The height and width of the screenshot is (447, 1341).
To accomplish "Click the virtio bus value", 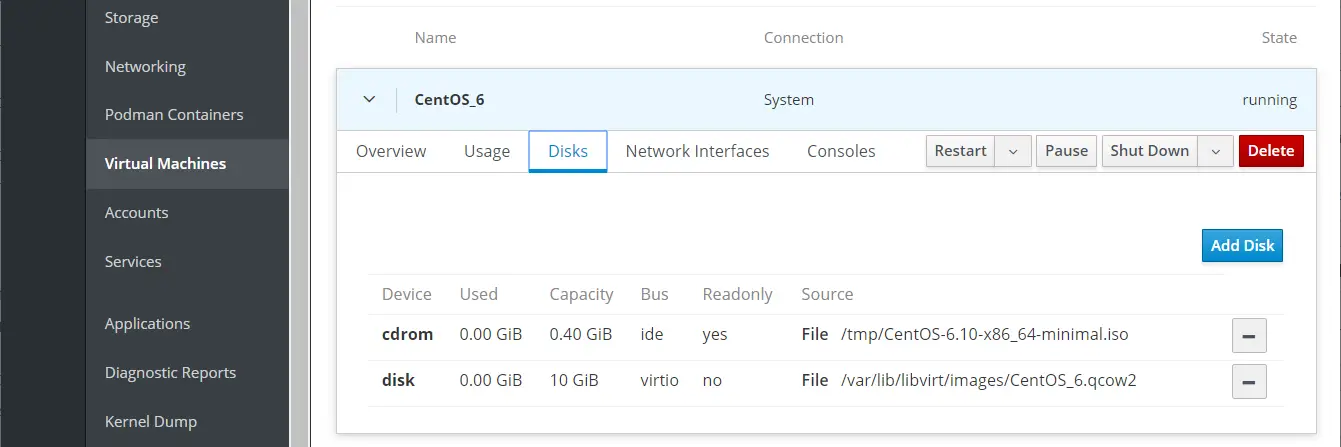I will coord(660,381).
